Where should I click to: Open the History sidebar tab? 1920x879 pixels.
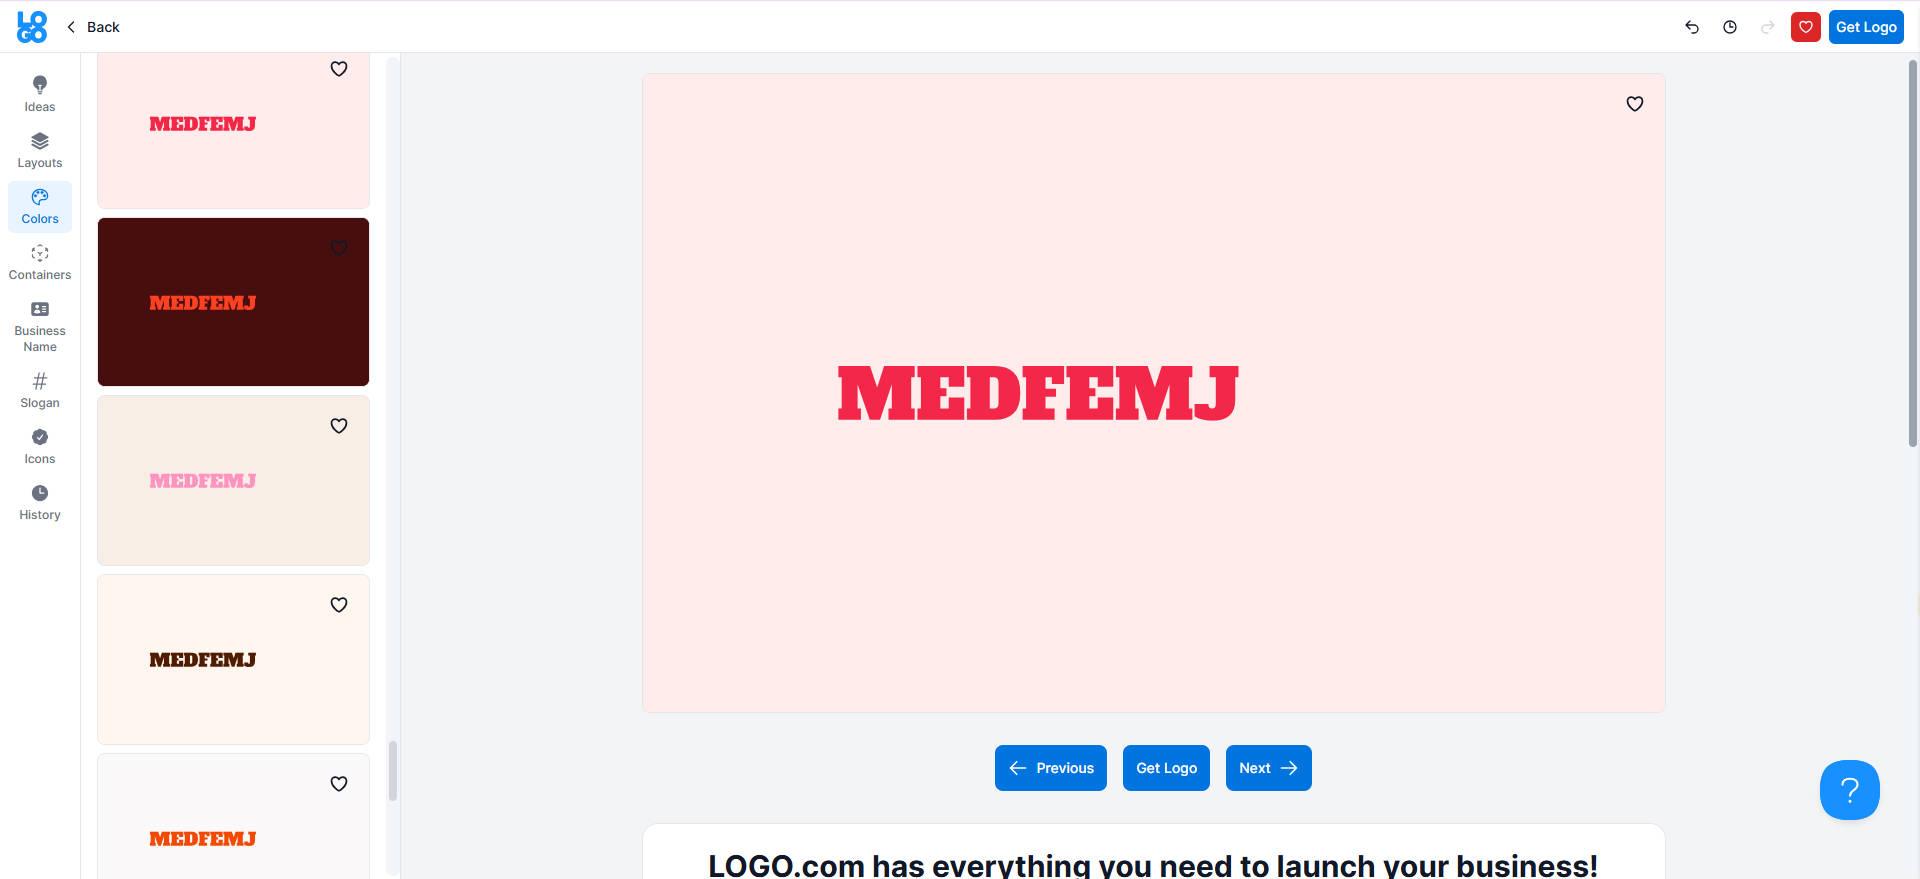(40, 502)
